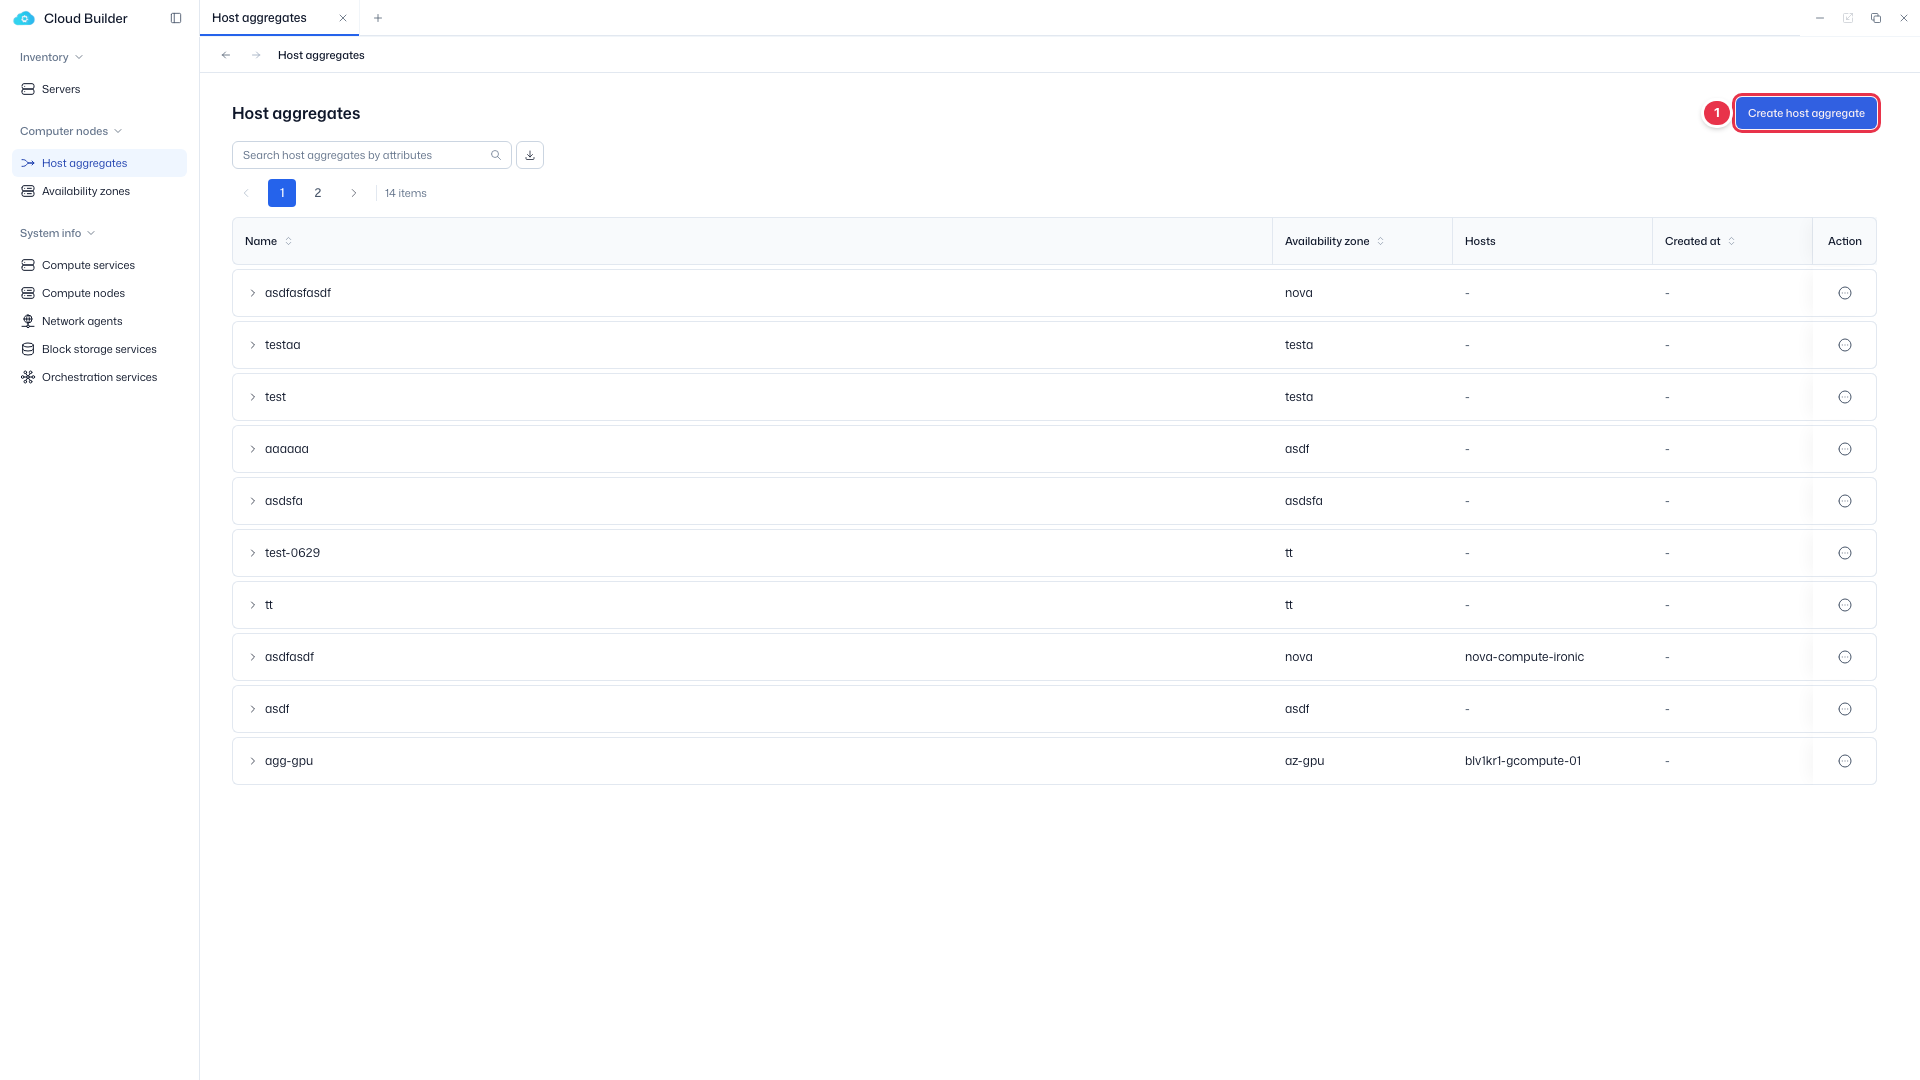Viewport: 1920px width, 1080px height.
Task: Go back with the navigation arrow
Action: pos(226,55)
